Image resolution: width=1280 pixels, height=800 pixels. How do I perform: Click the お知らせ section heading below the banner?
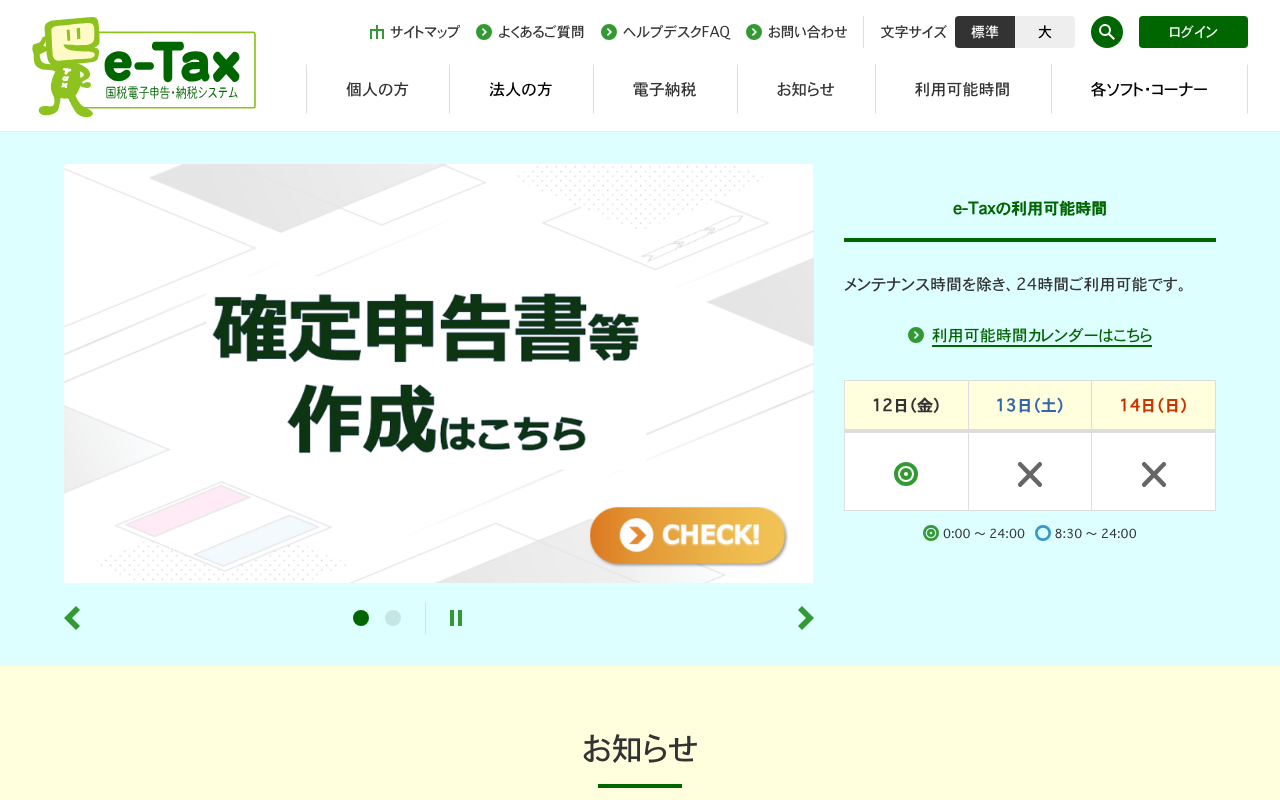(x=640, y=748)
